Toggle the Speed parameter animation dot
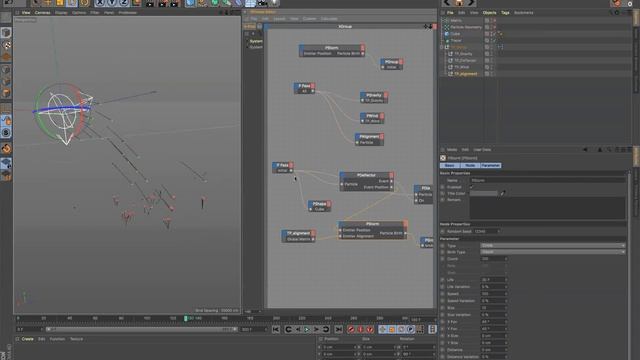 click(442, 294)
